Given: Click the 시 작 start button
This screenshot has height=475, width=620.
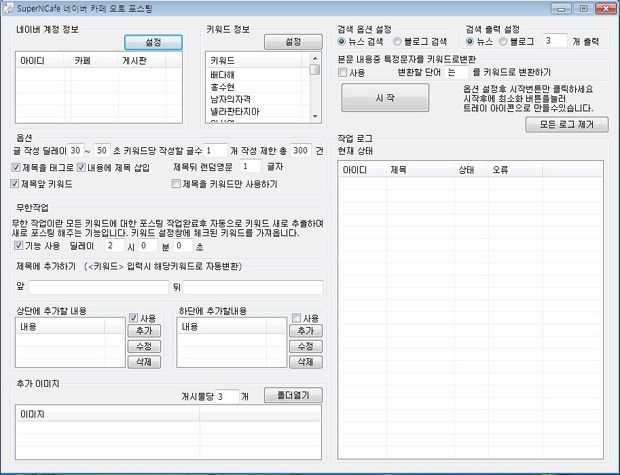Looking at the screenshot, I should (x=385, y=98).
